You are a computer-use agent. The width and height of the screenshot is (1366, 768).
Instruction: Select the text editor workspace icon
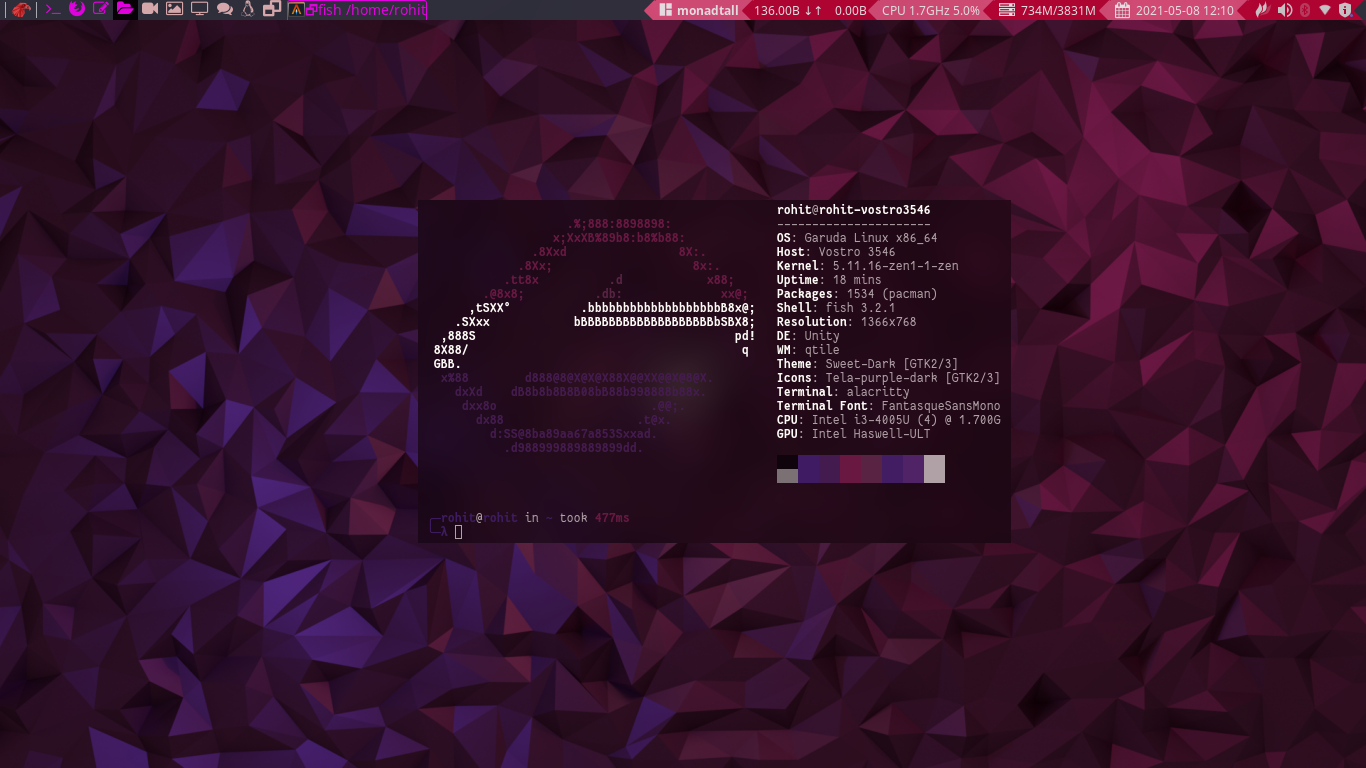coord(101,10)
